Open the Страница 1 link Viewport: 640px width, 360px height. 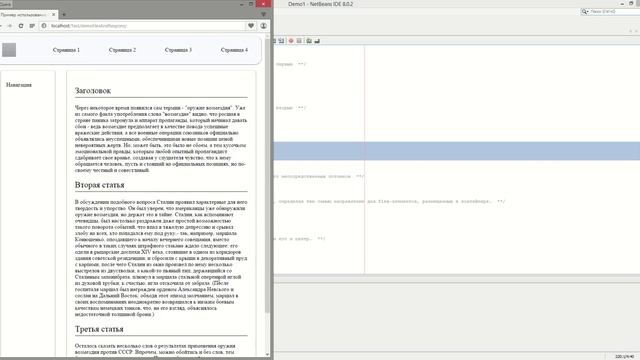[66, 50]
